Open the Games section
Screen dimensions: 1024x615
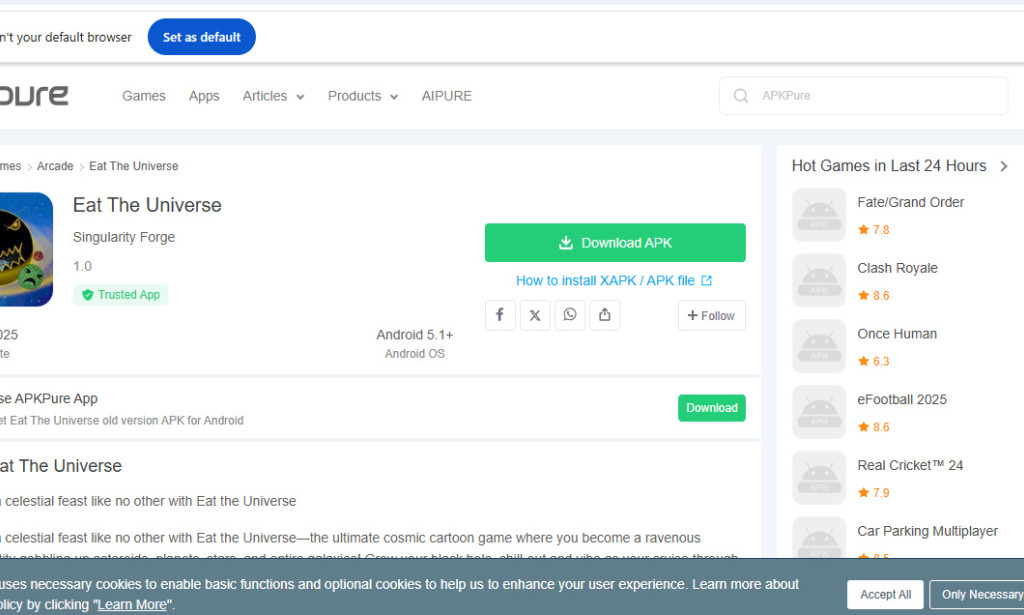click(x=143, y=95)
